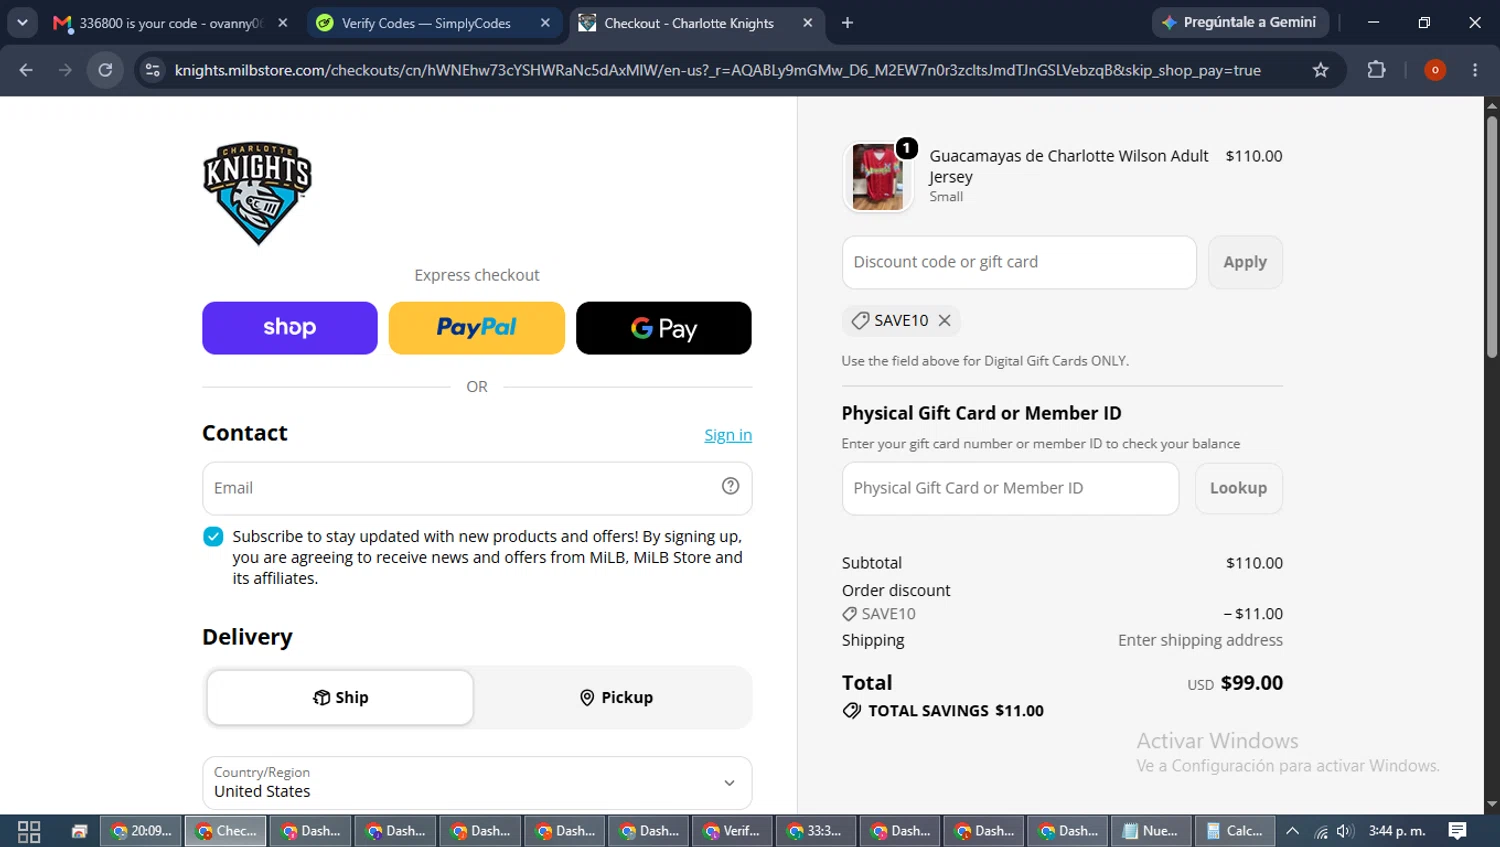Switch to the Verify Codes — SimplyCodes tab

(x=426, y=23)
